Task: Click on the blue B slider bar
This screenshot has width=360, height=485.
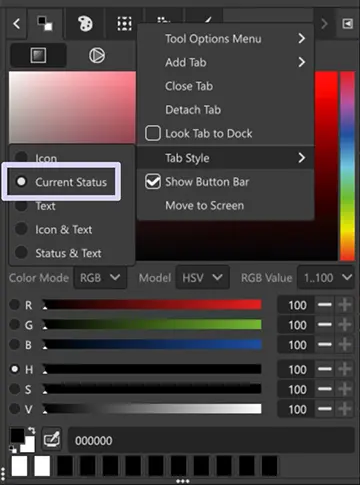Action: click(152, 344)
